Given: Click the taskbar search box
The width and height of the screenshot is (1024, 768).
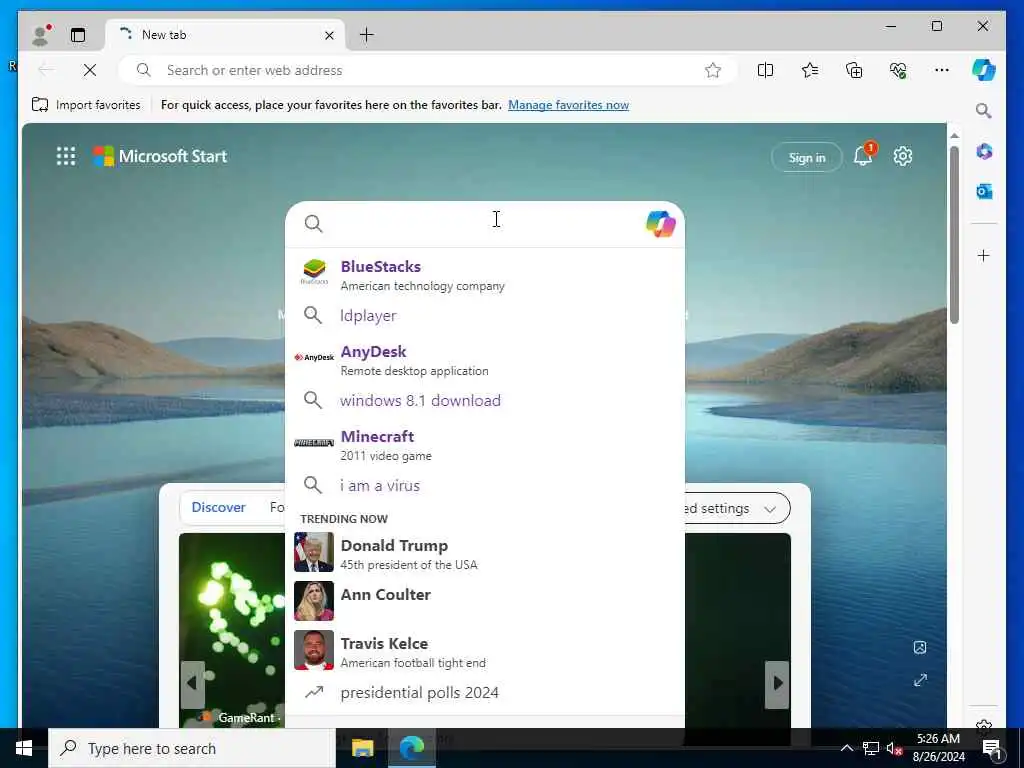Looking at the screenshot, I should 192,748.
